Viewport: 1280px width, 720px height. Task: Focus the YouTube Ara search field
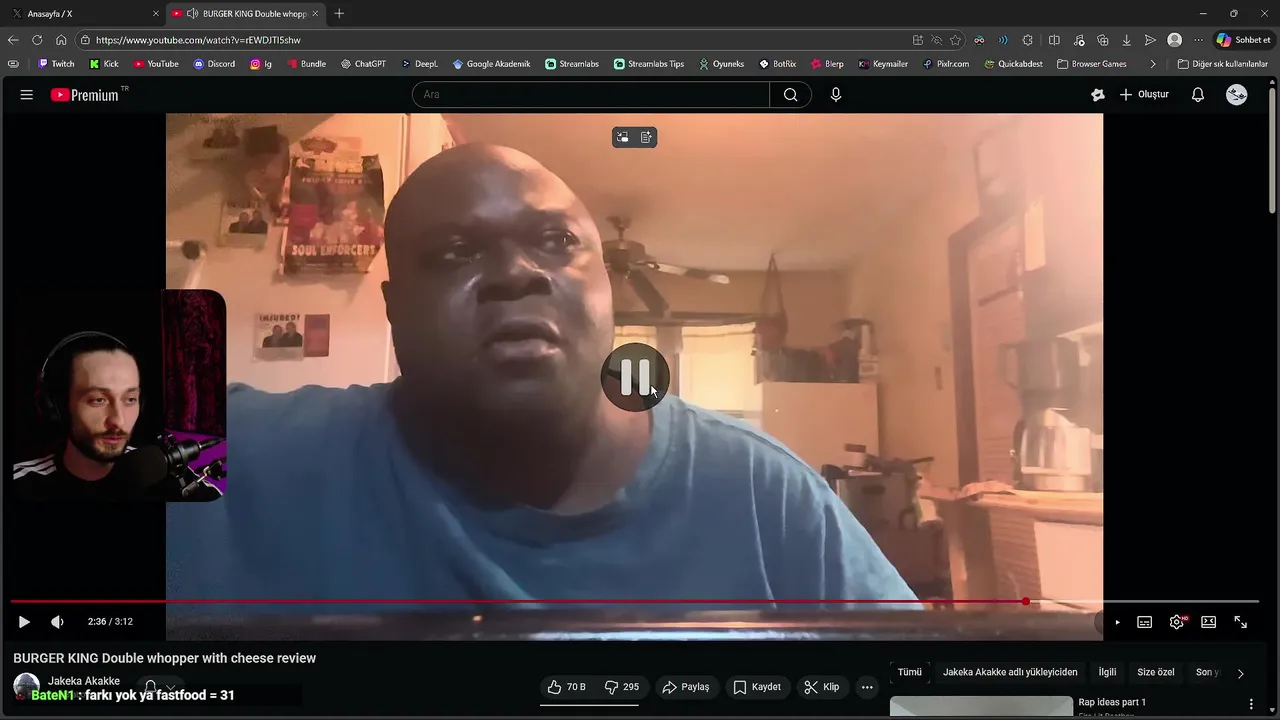590,95
